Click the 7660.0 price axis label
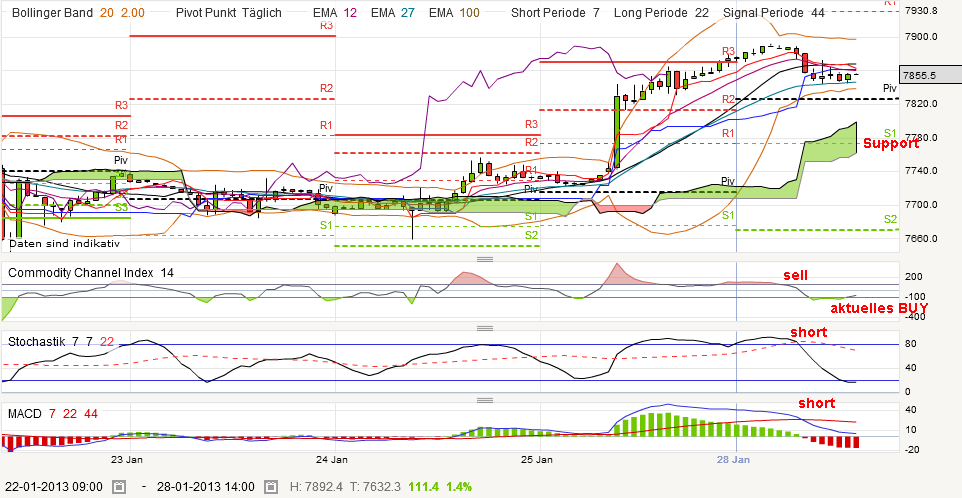962x498 pixels. pyautogui.click(x=922, y=238)
